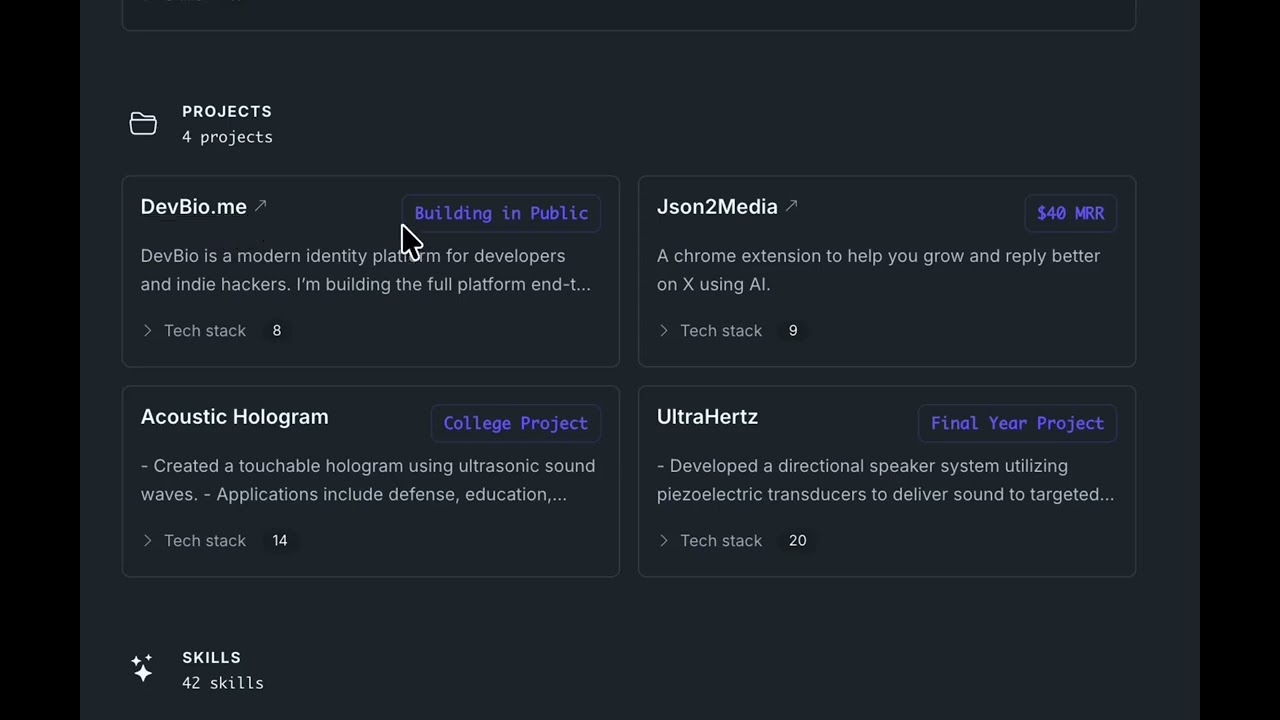Click the UltraHertz project title
The height and width of the screenshot is (720, 1280).
click(707, 417)
